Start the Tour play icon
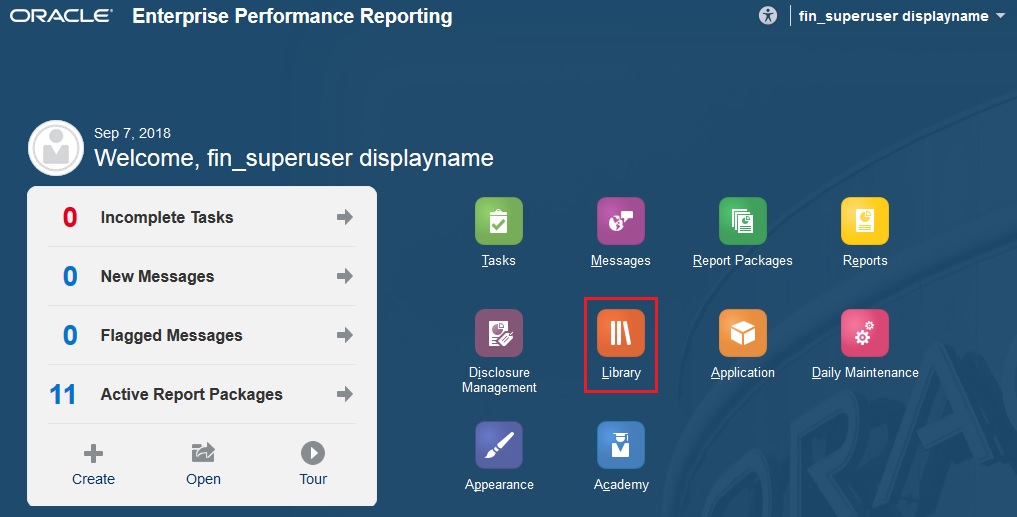Viewport: 1017px width, 517px height. (313, 453)
